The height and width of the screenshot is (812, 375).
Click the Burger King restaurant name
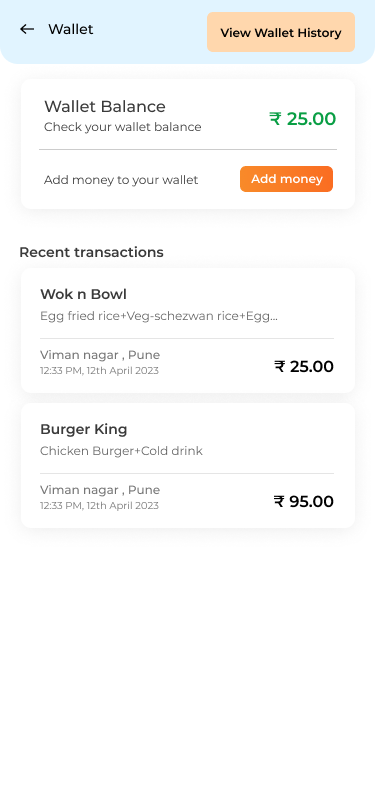click(83, 429)
